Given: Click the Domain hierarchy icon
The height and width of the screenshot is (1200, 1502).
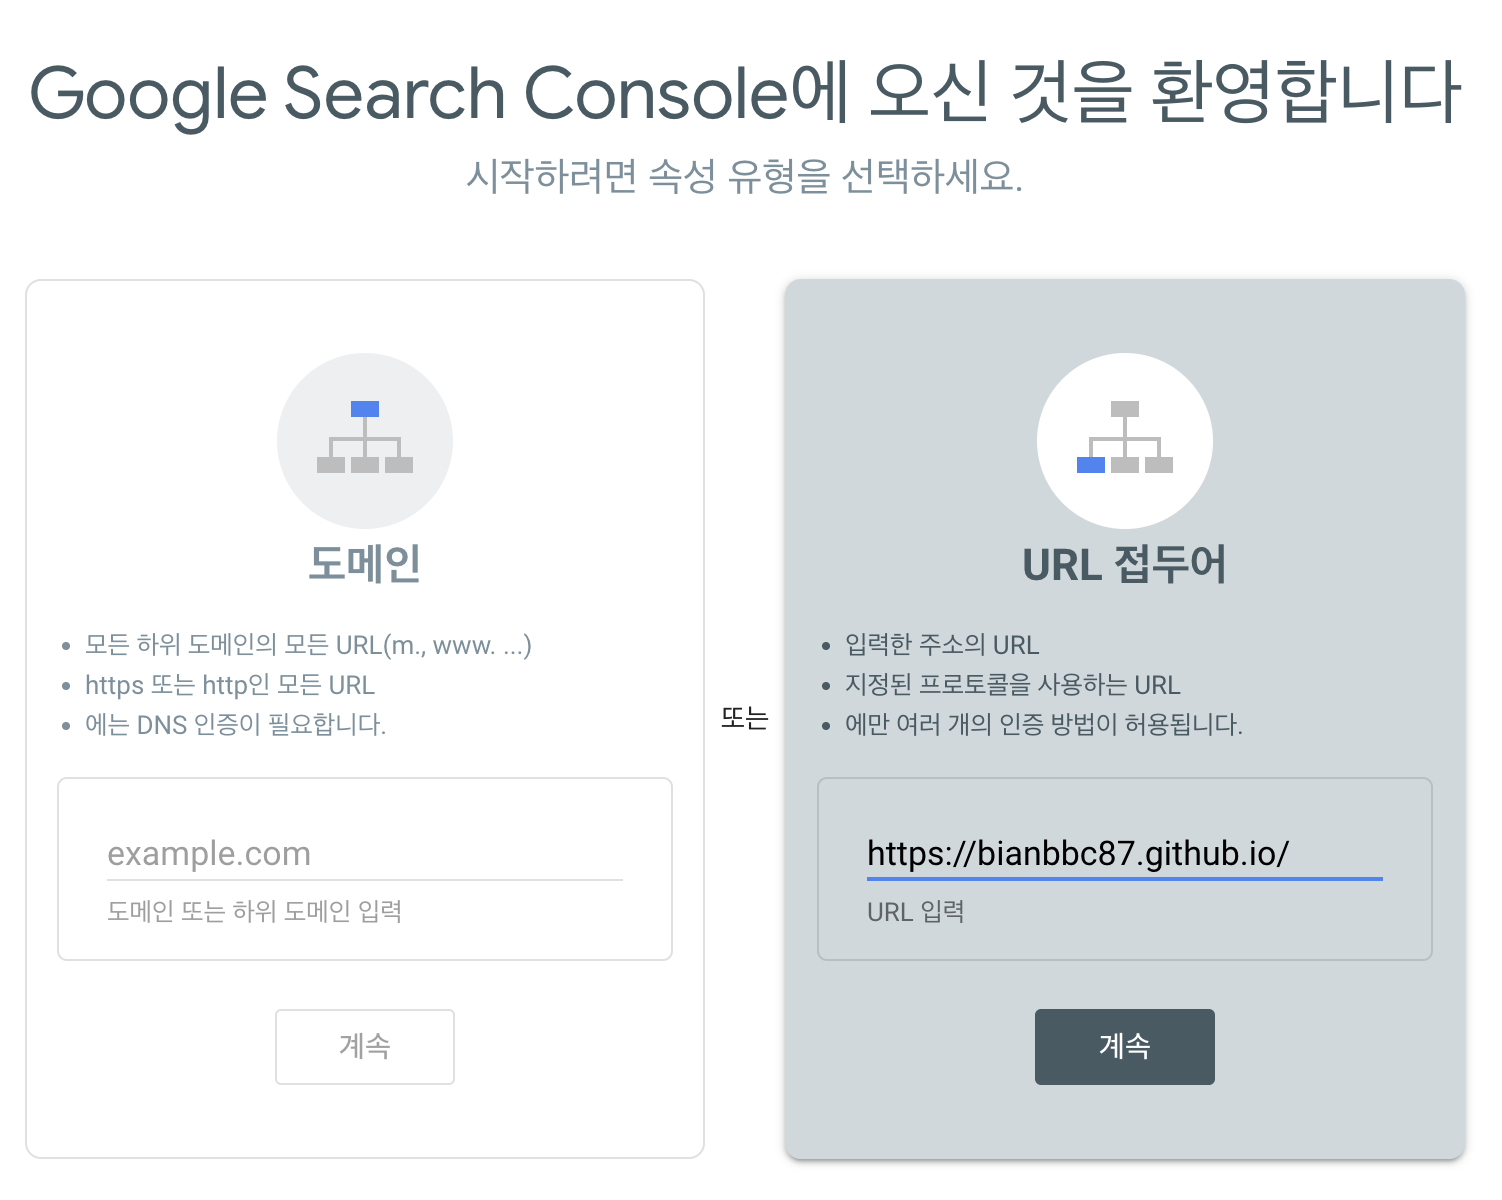Looking at the screenshot, I should (x=365, y=440).
